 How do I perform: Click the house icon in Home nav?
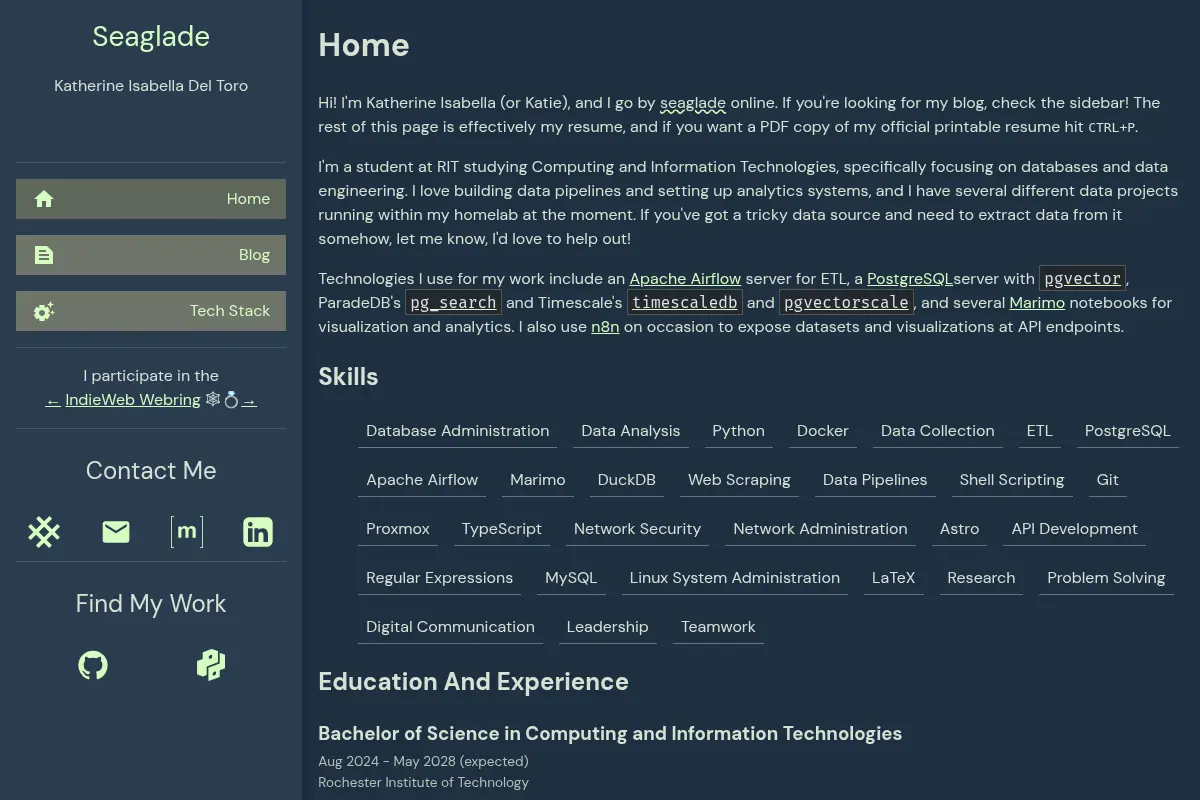44,199
